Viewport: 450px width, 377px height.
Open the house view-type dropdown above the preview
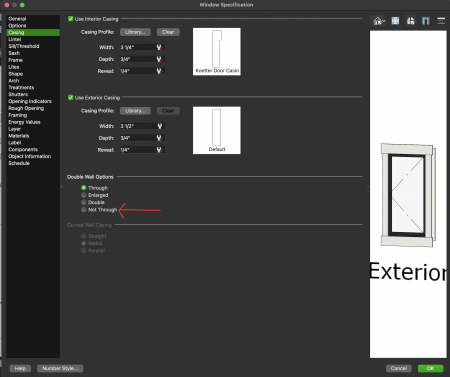[379, 21]
